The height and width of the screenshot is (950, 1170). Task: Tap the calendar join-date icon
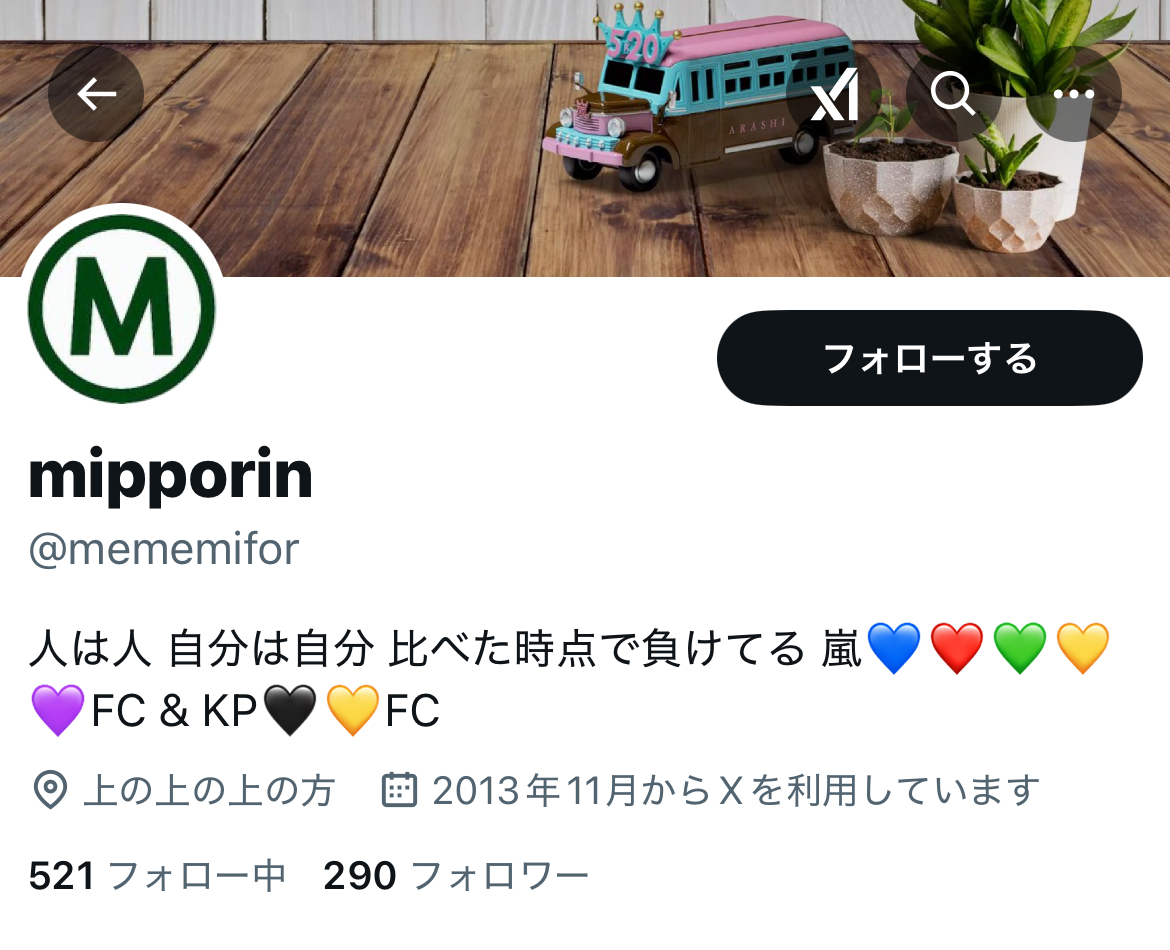[399, 790]
